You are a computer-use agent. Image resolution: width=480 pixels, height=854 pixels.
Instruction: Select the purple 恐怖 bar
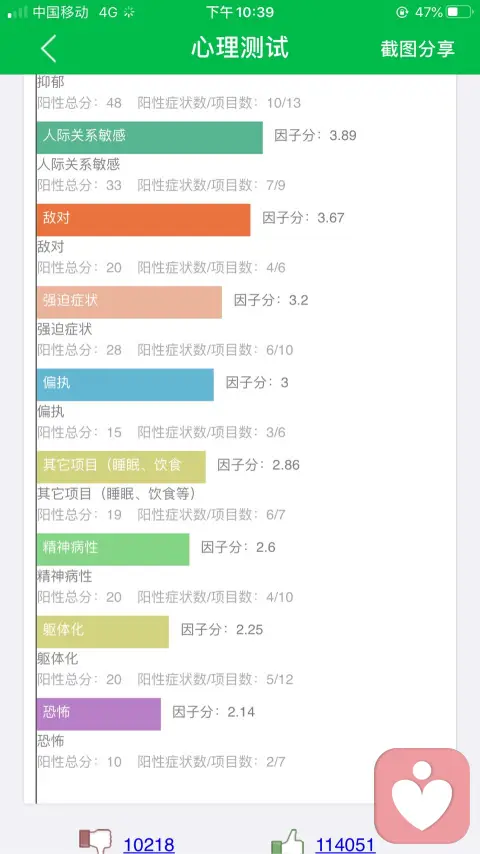(99, 714)
